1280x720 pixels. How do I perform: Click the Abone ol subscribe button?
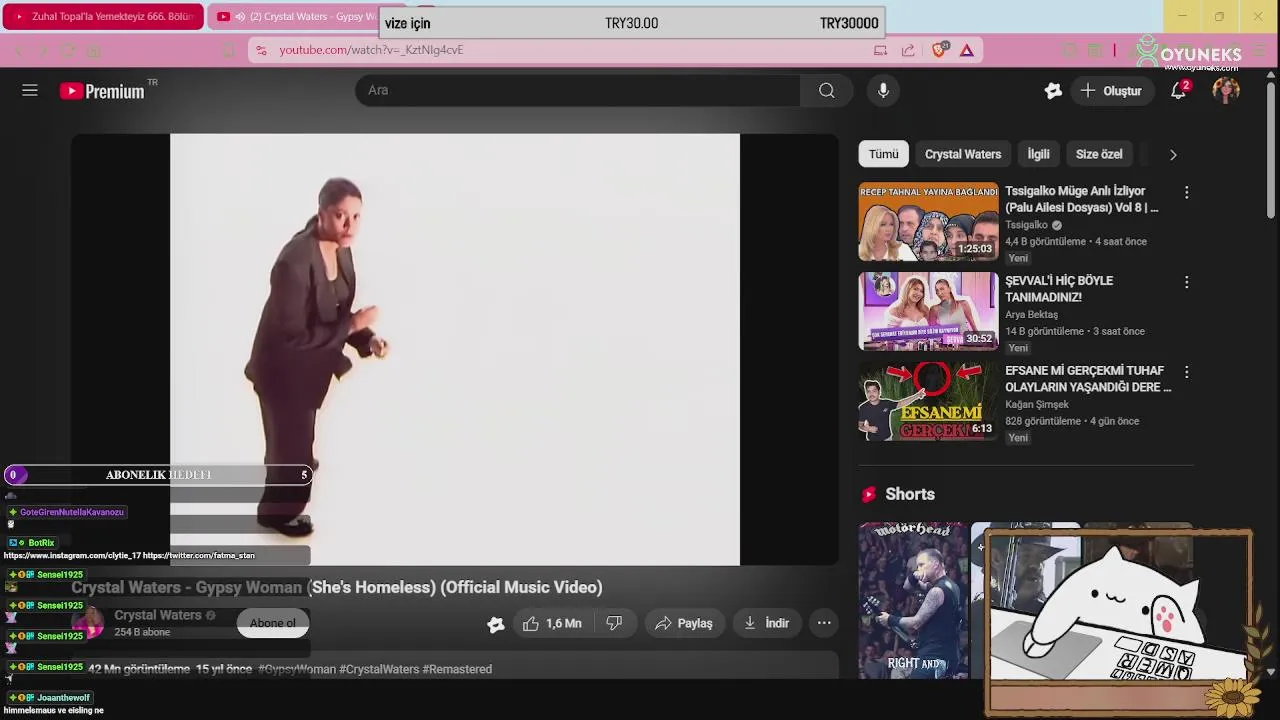pyautogui.click(x=273, y=623)
